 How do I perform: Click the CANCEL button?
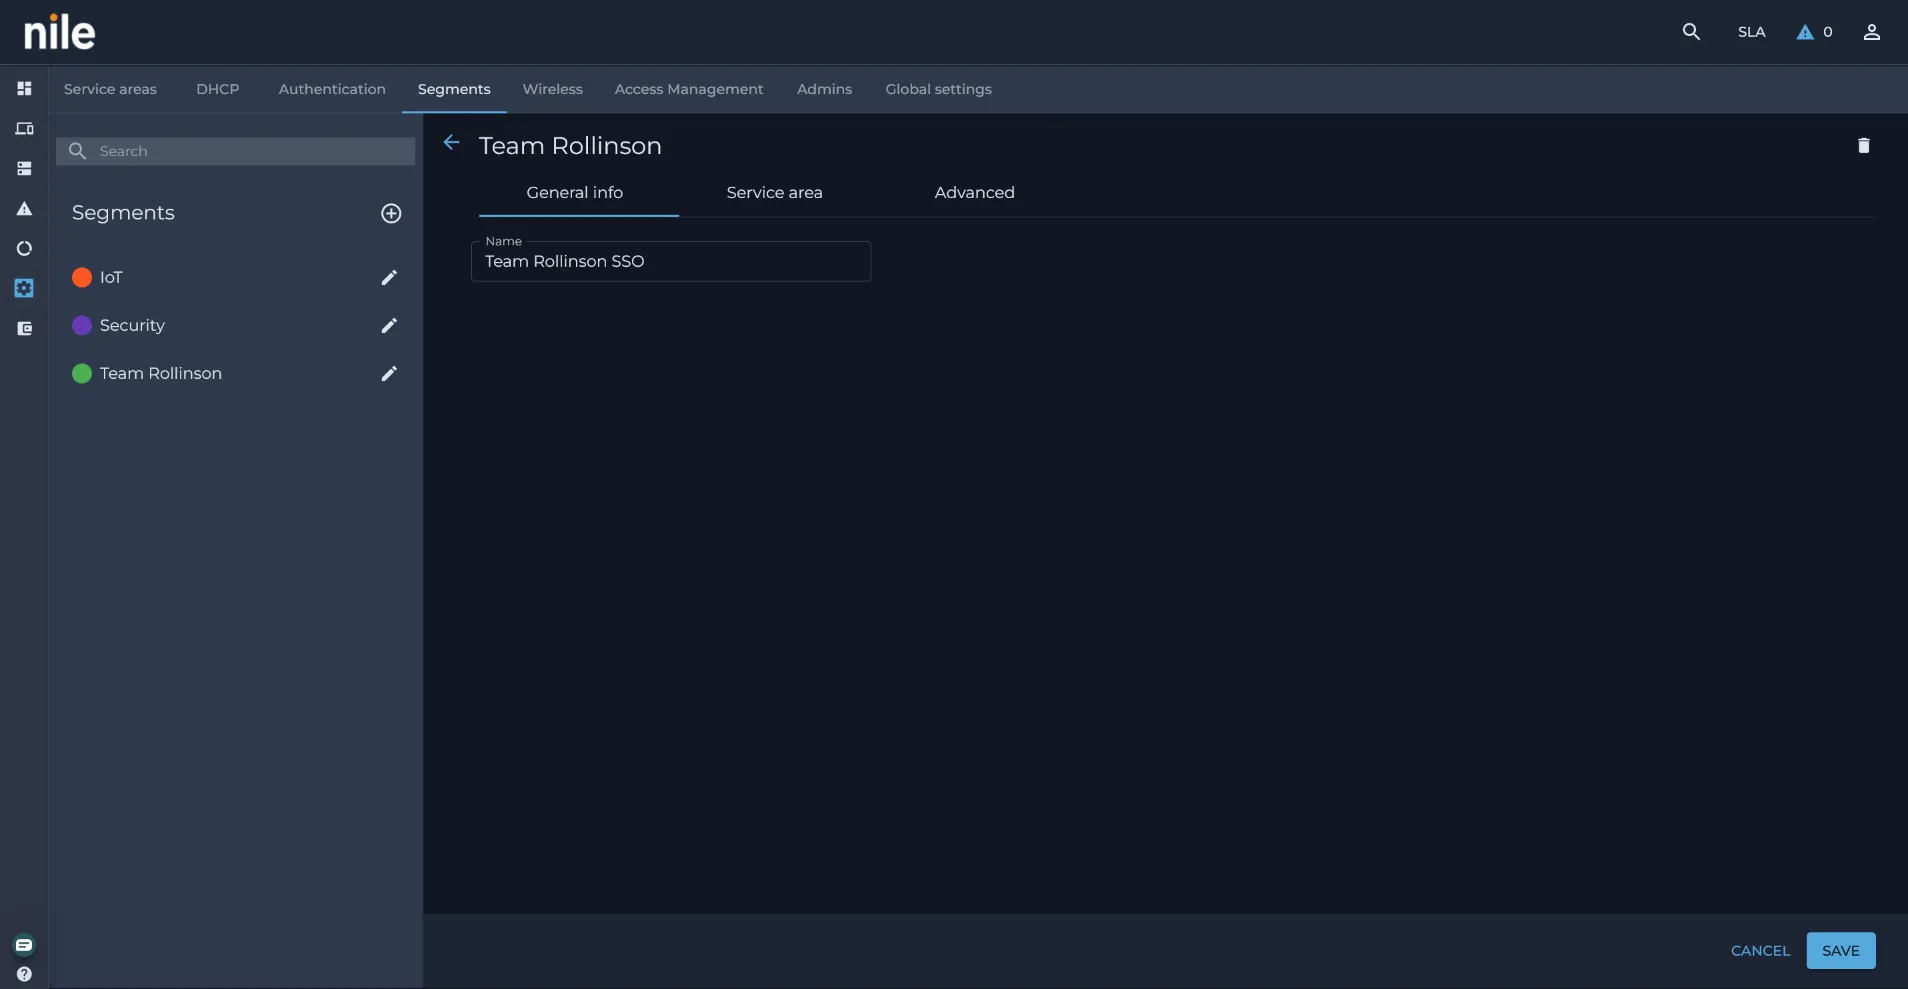coord(1761,951)
